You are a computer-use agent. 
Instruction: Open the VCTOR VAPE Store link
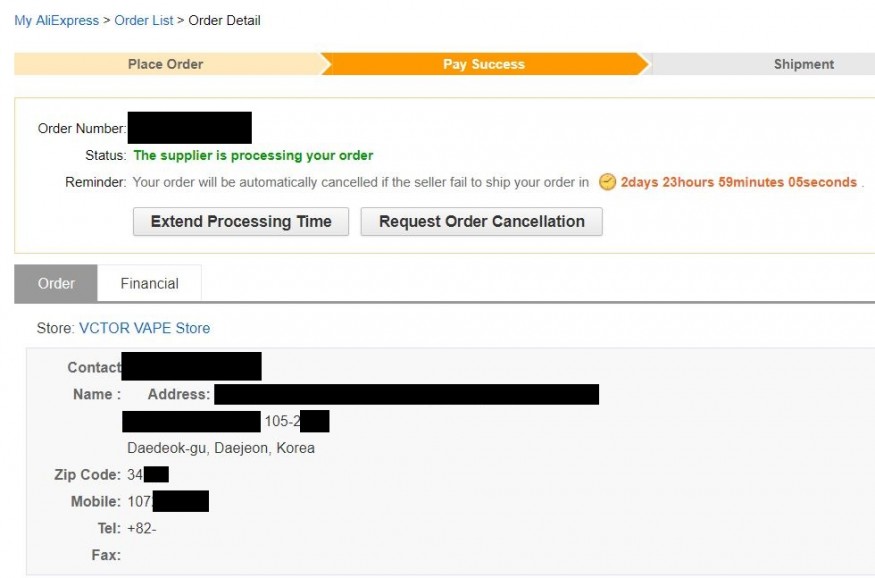tap(145, 328)
